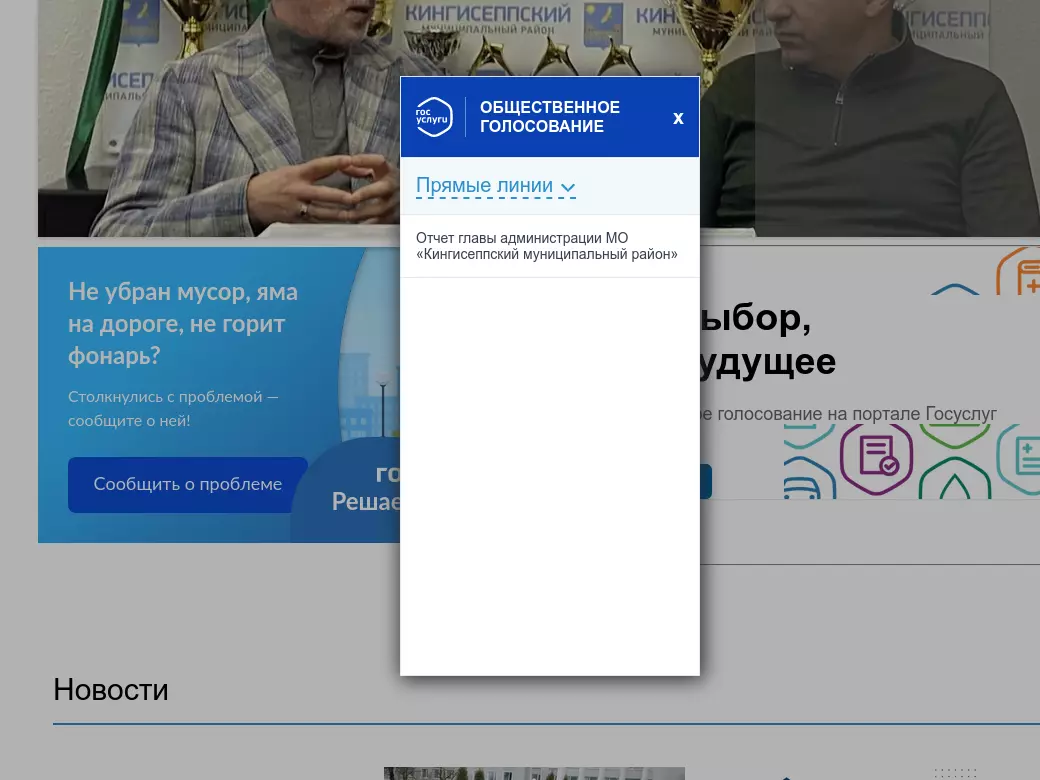Click the 'Не убран мусор, яма на дороге' headline
Screen dimensions: 1040x780
tap(183, 324)
